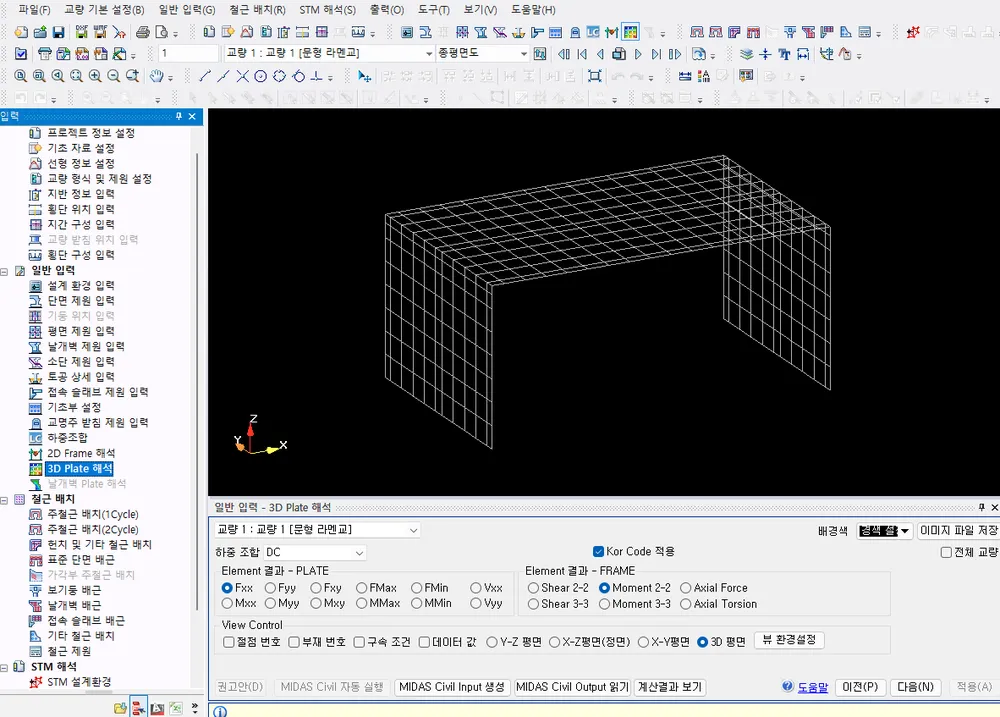
Task: Click the New project icon
Action: (x=21, y=31)
